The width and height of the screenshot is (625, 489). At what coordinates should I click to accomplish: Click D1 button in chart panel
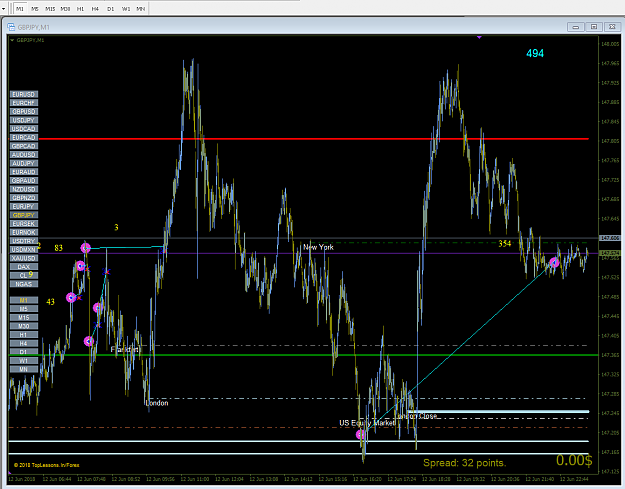coord(24,352)
